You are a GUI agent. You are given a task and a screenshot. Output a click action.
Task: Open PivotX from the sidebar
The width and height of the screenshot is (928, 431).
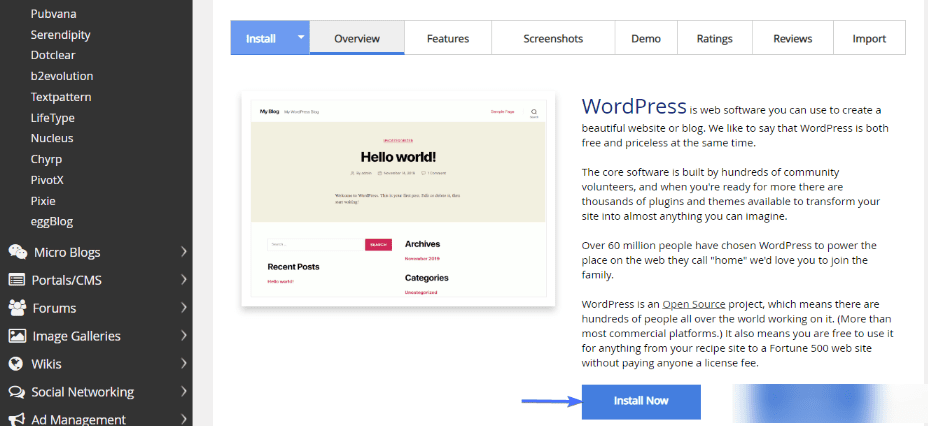(x=47, y=180)
